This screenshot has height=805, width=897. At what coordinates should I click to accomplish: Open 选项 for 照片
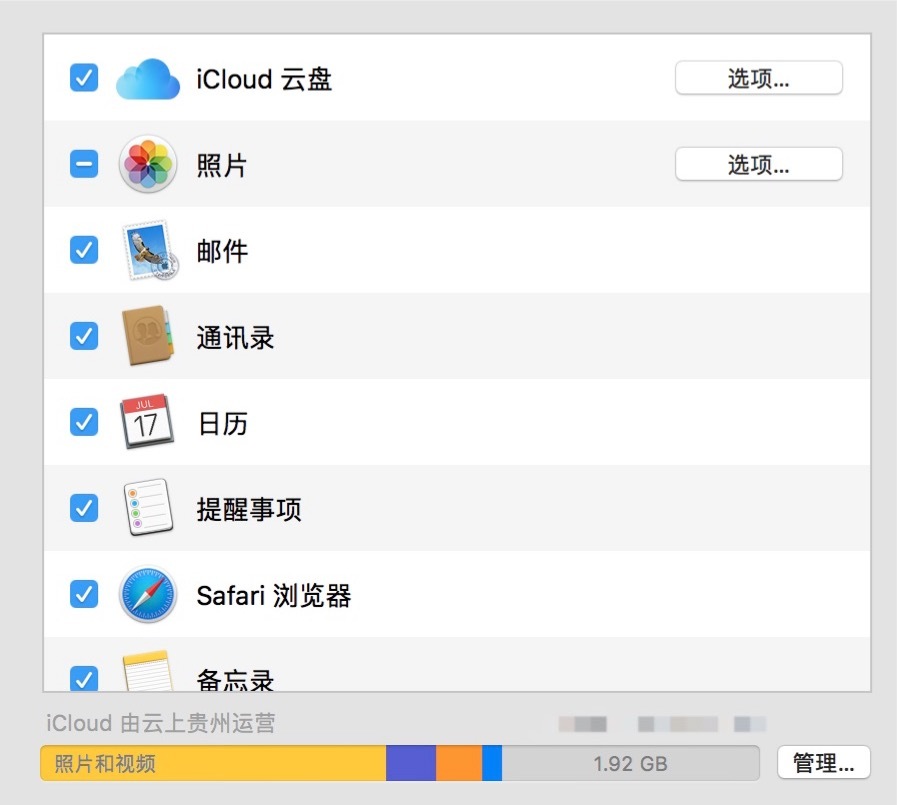tap(759, 164)
